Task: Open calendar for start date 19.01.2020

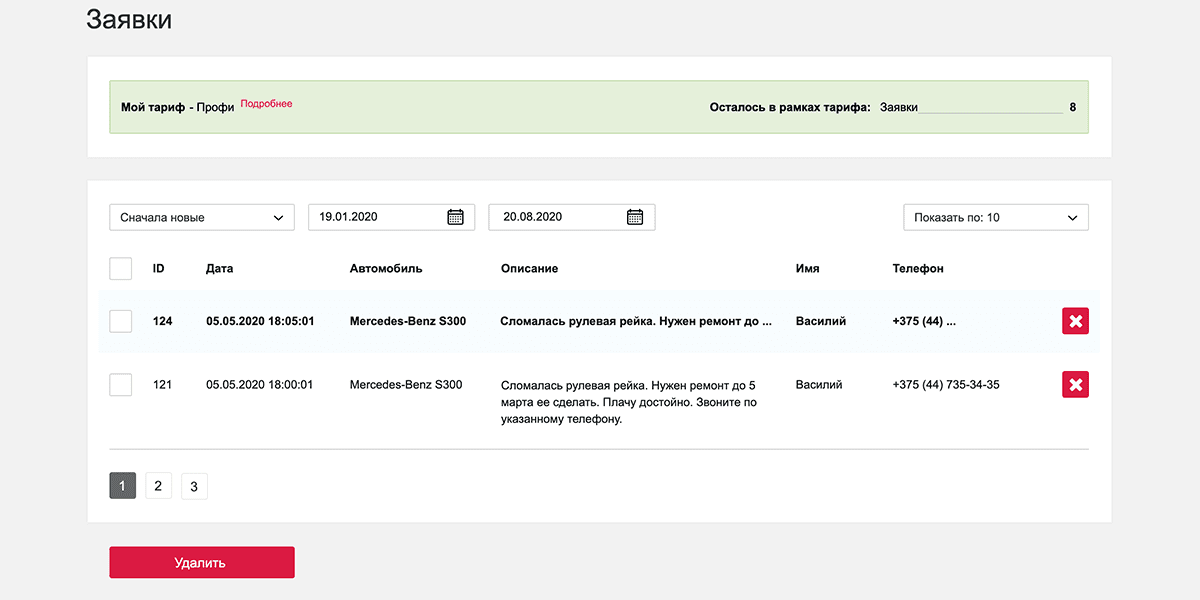Action: coord(455,217)
